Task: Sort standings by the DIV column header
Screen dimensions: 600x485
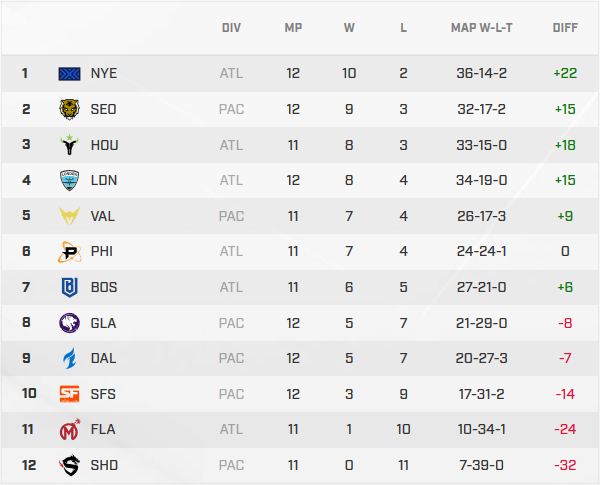Action: tap(231, 28)
